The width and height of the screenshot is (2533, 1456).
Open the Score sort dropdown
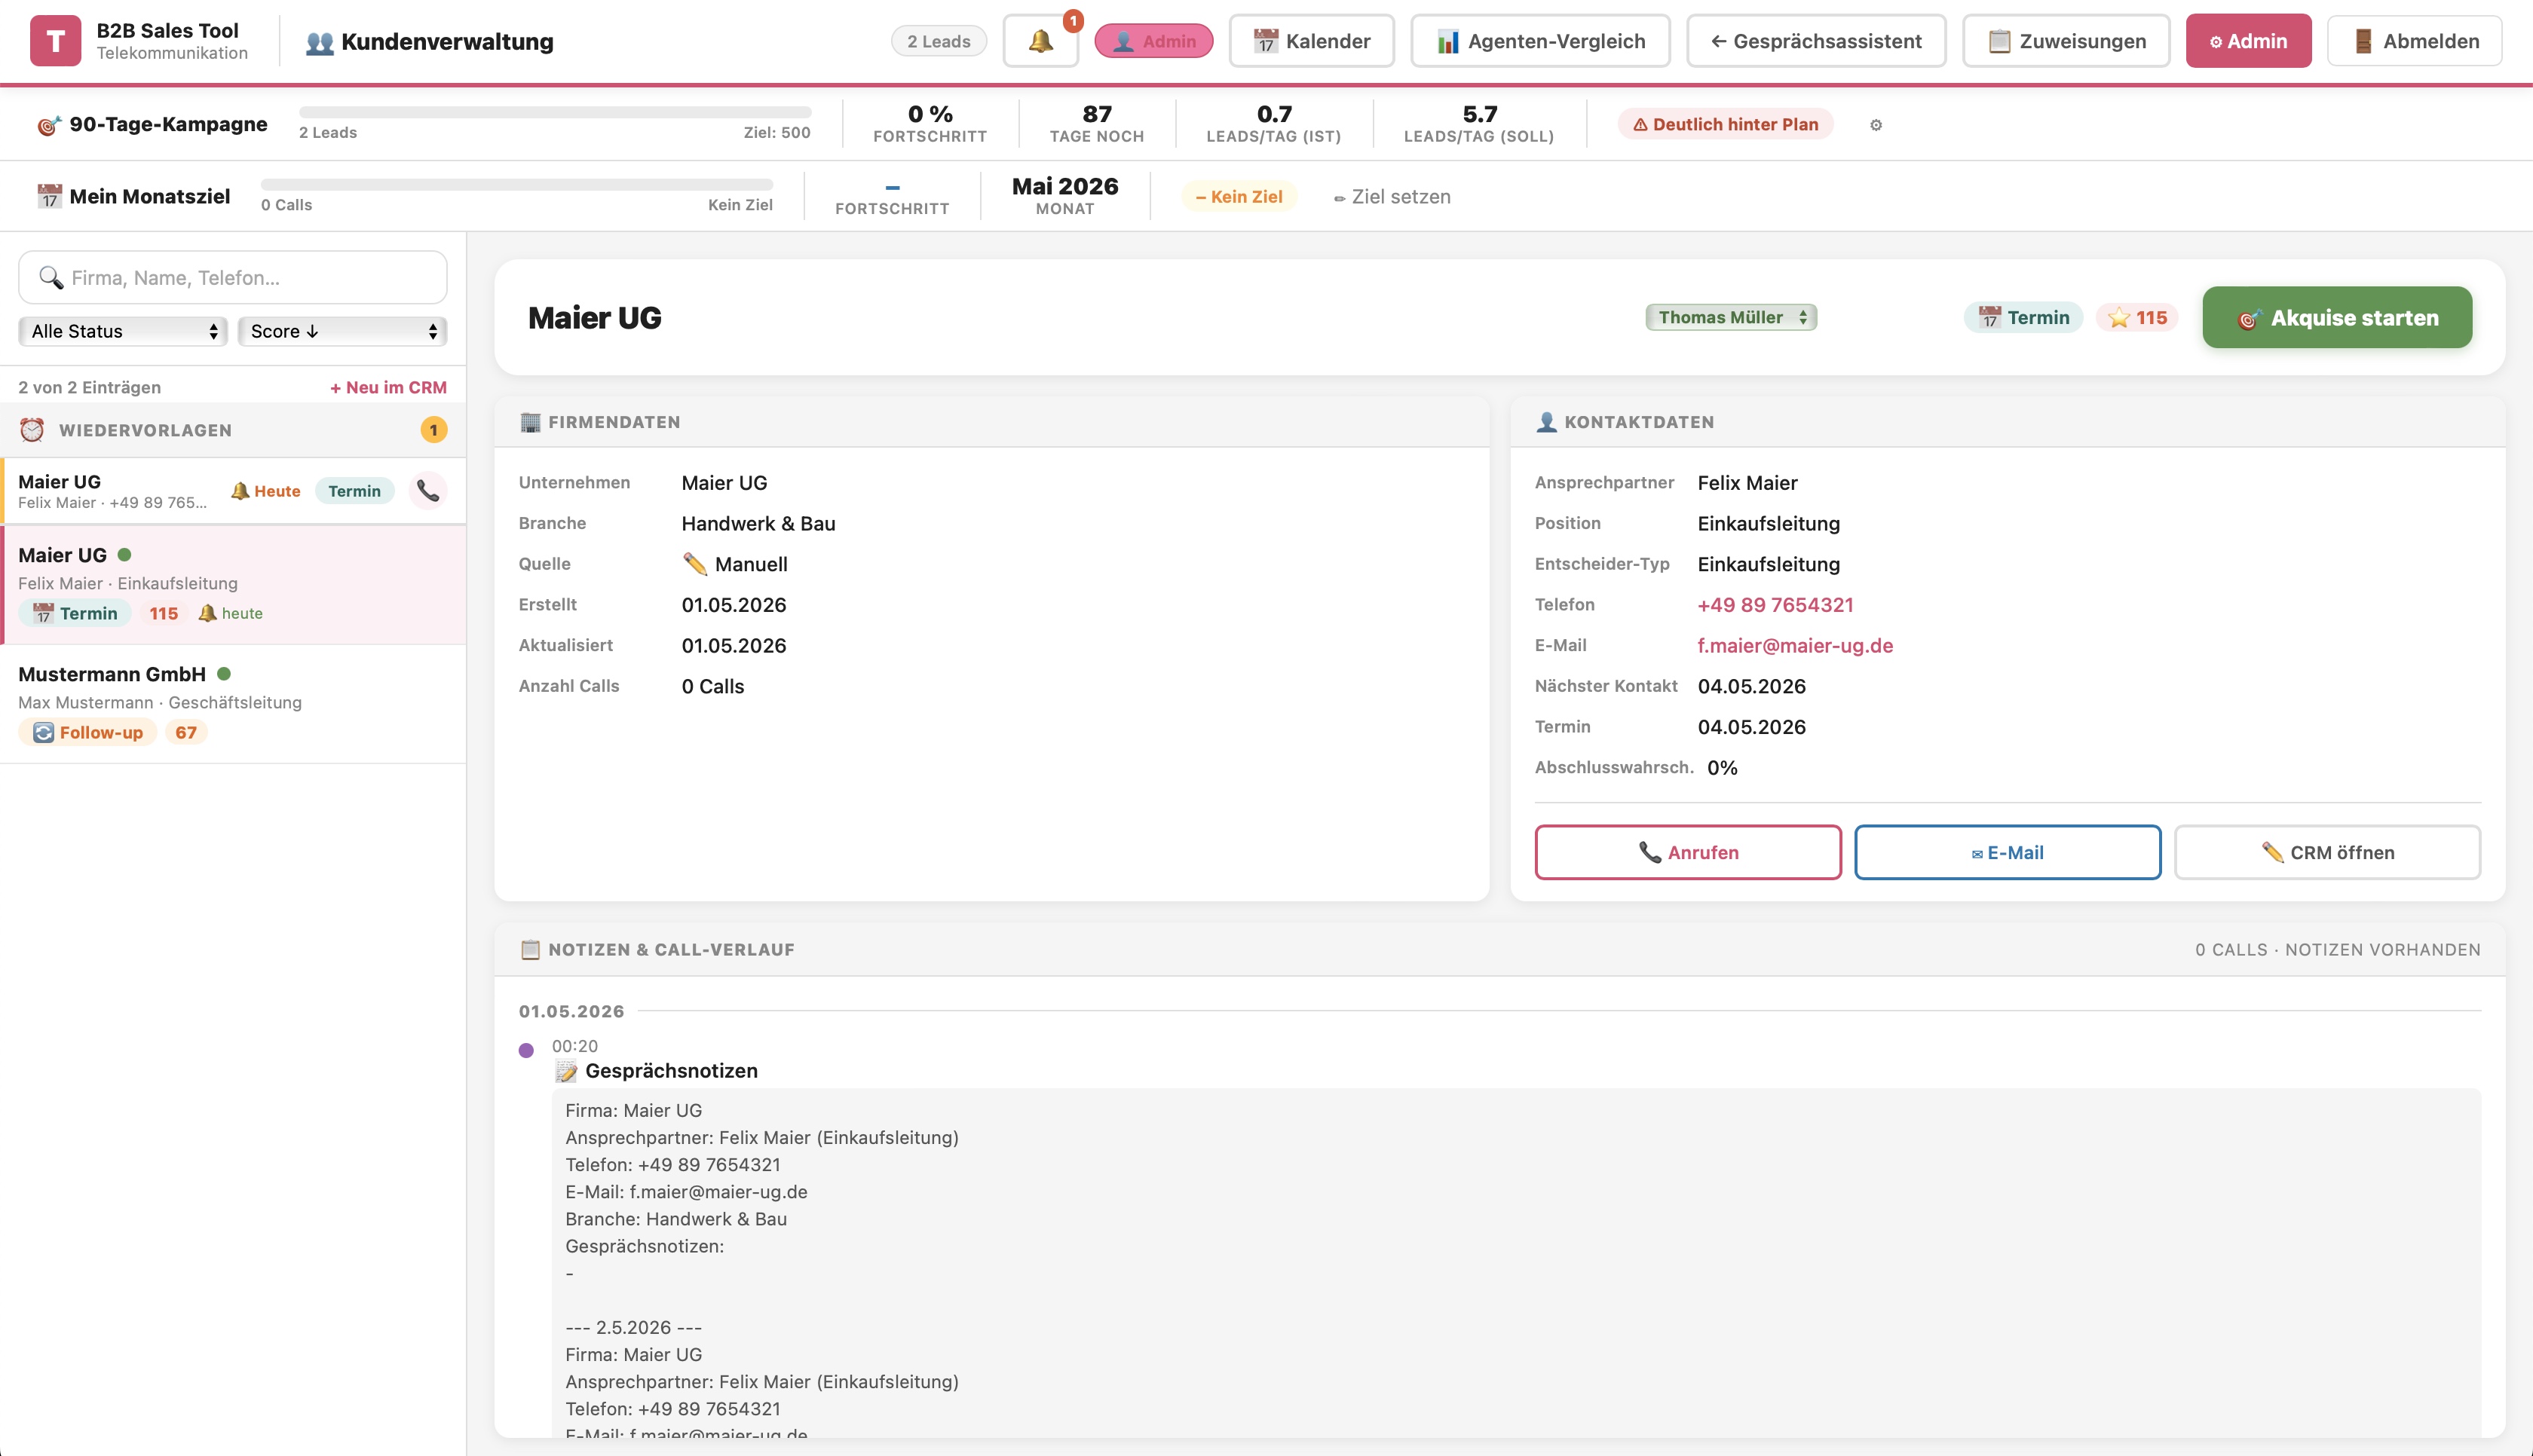(x=342, y=331)
